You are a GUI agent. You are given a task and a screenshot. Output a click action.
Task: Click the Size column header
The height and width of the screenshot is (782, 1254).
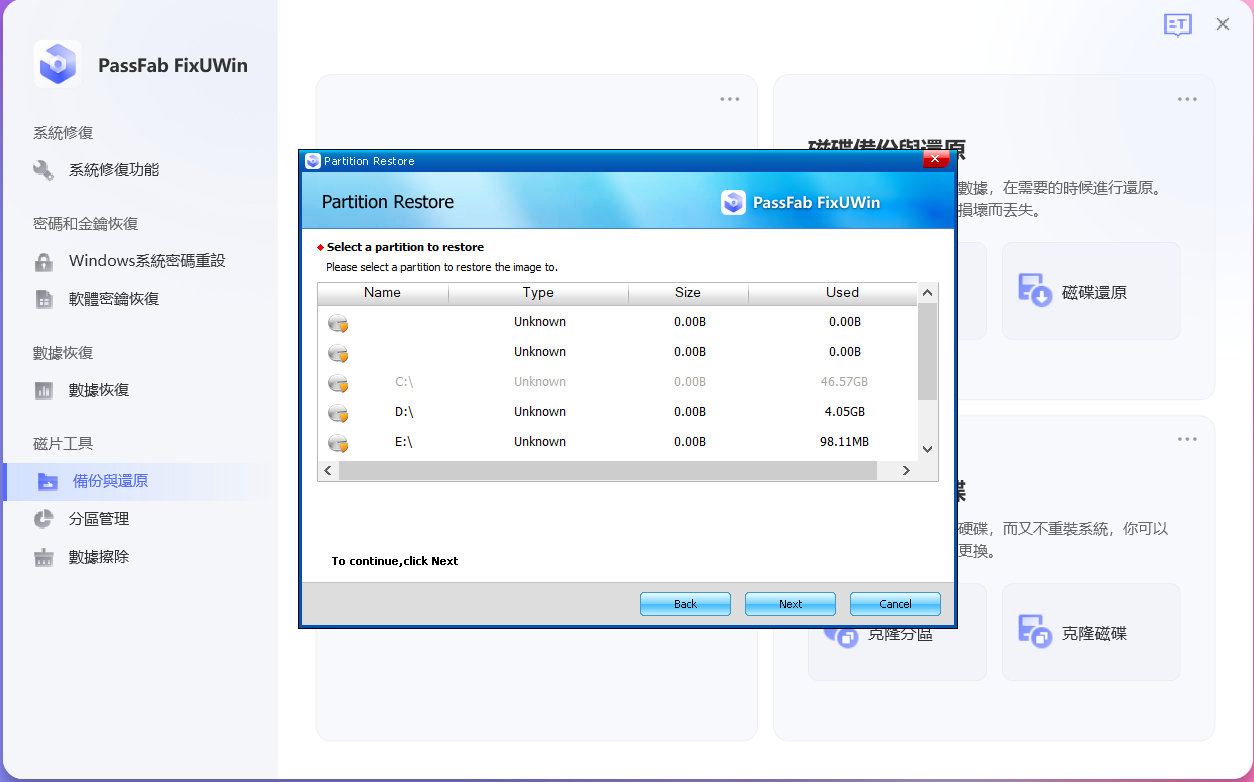coord(687,293)
